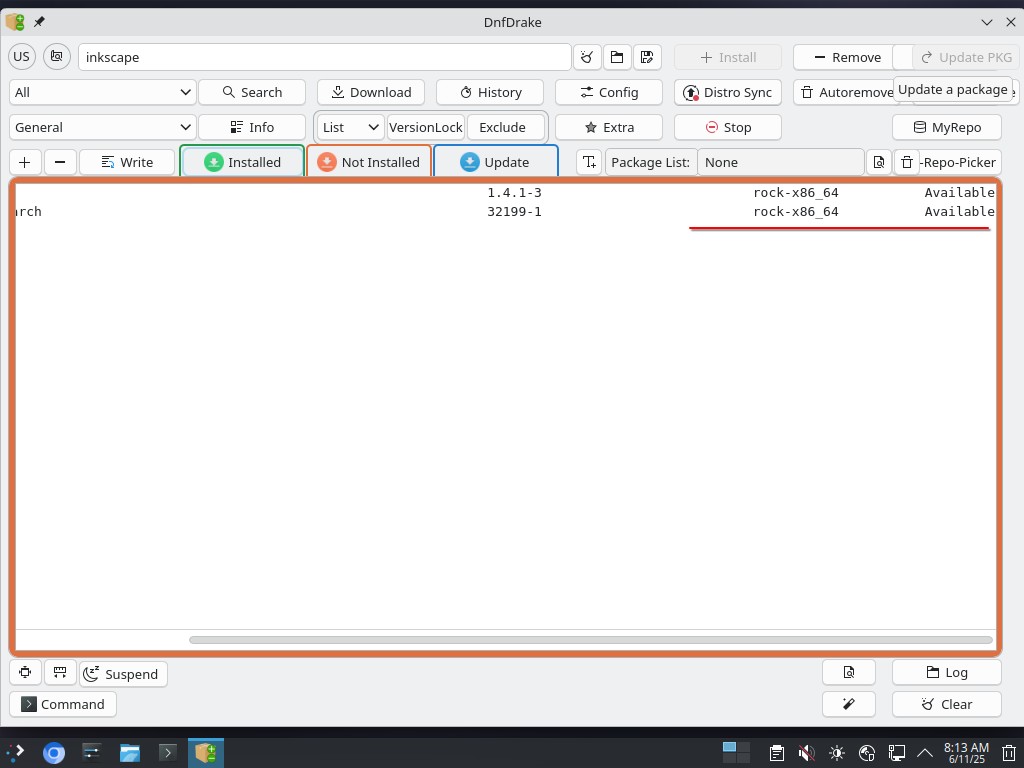The image size is (1024, 768).
Task: Switch to the Update filter tab
Action: point(496,162)
